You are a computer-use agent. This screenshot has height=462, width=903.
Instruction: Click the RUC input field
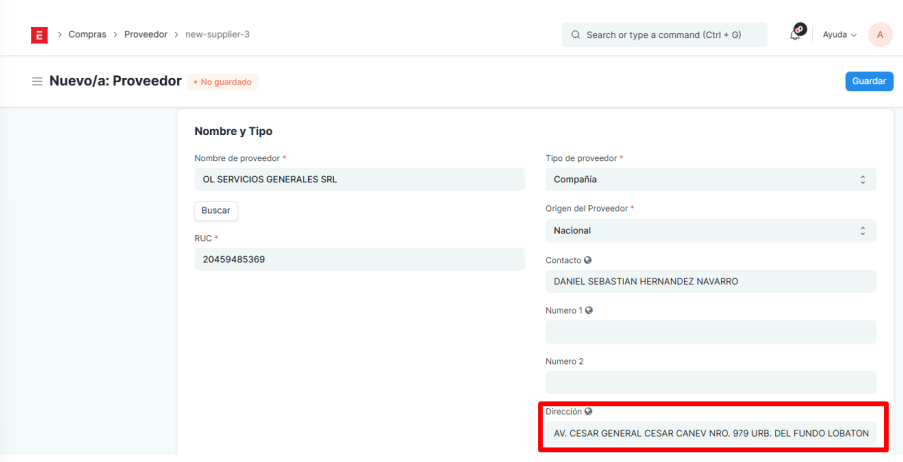pos(359,260)
